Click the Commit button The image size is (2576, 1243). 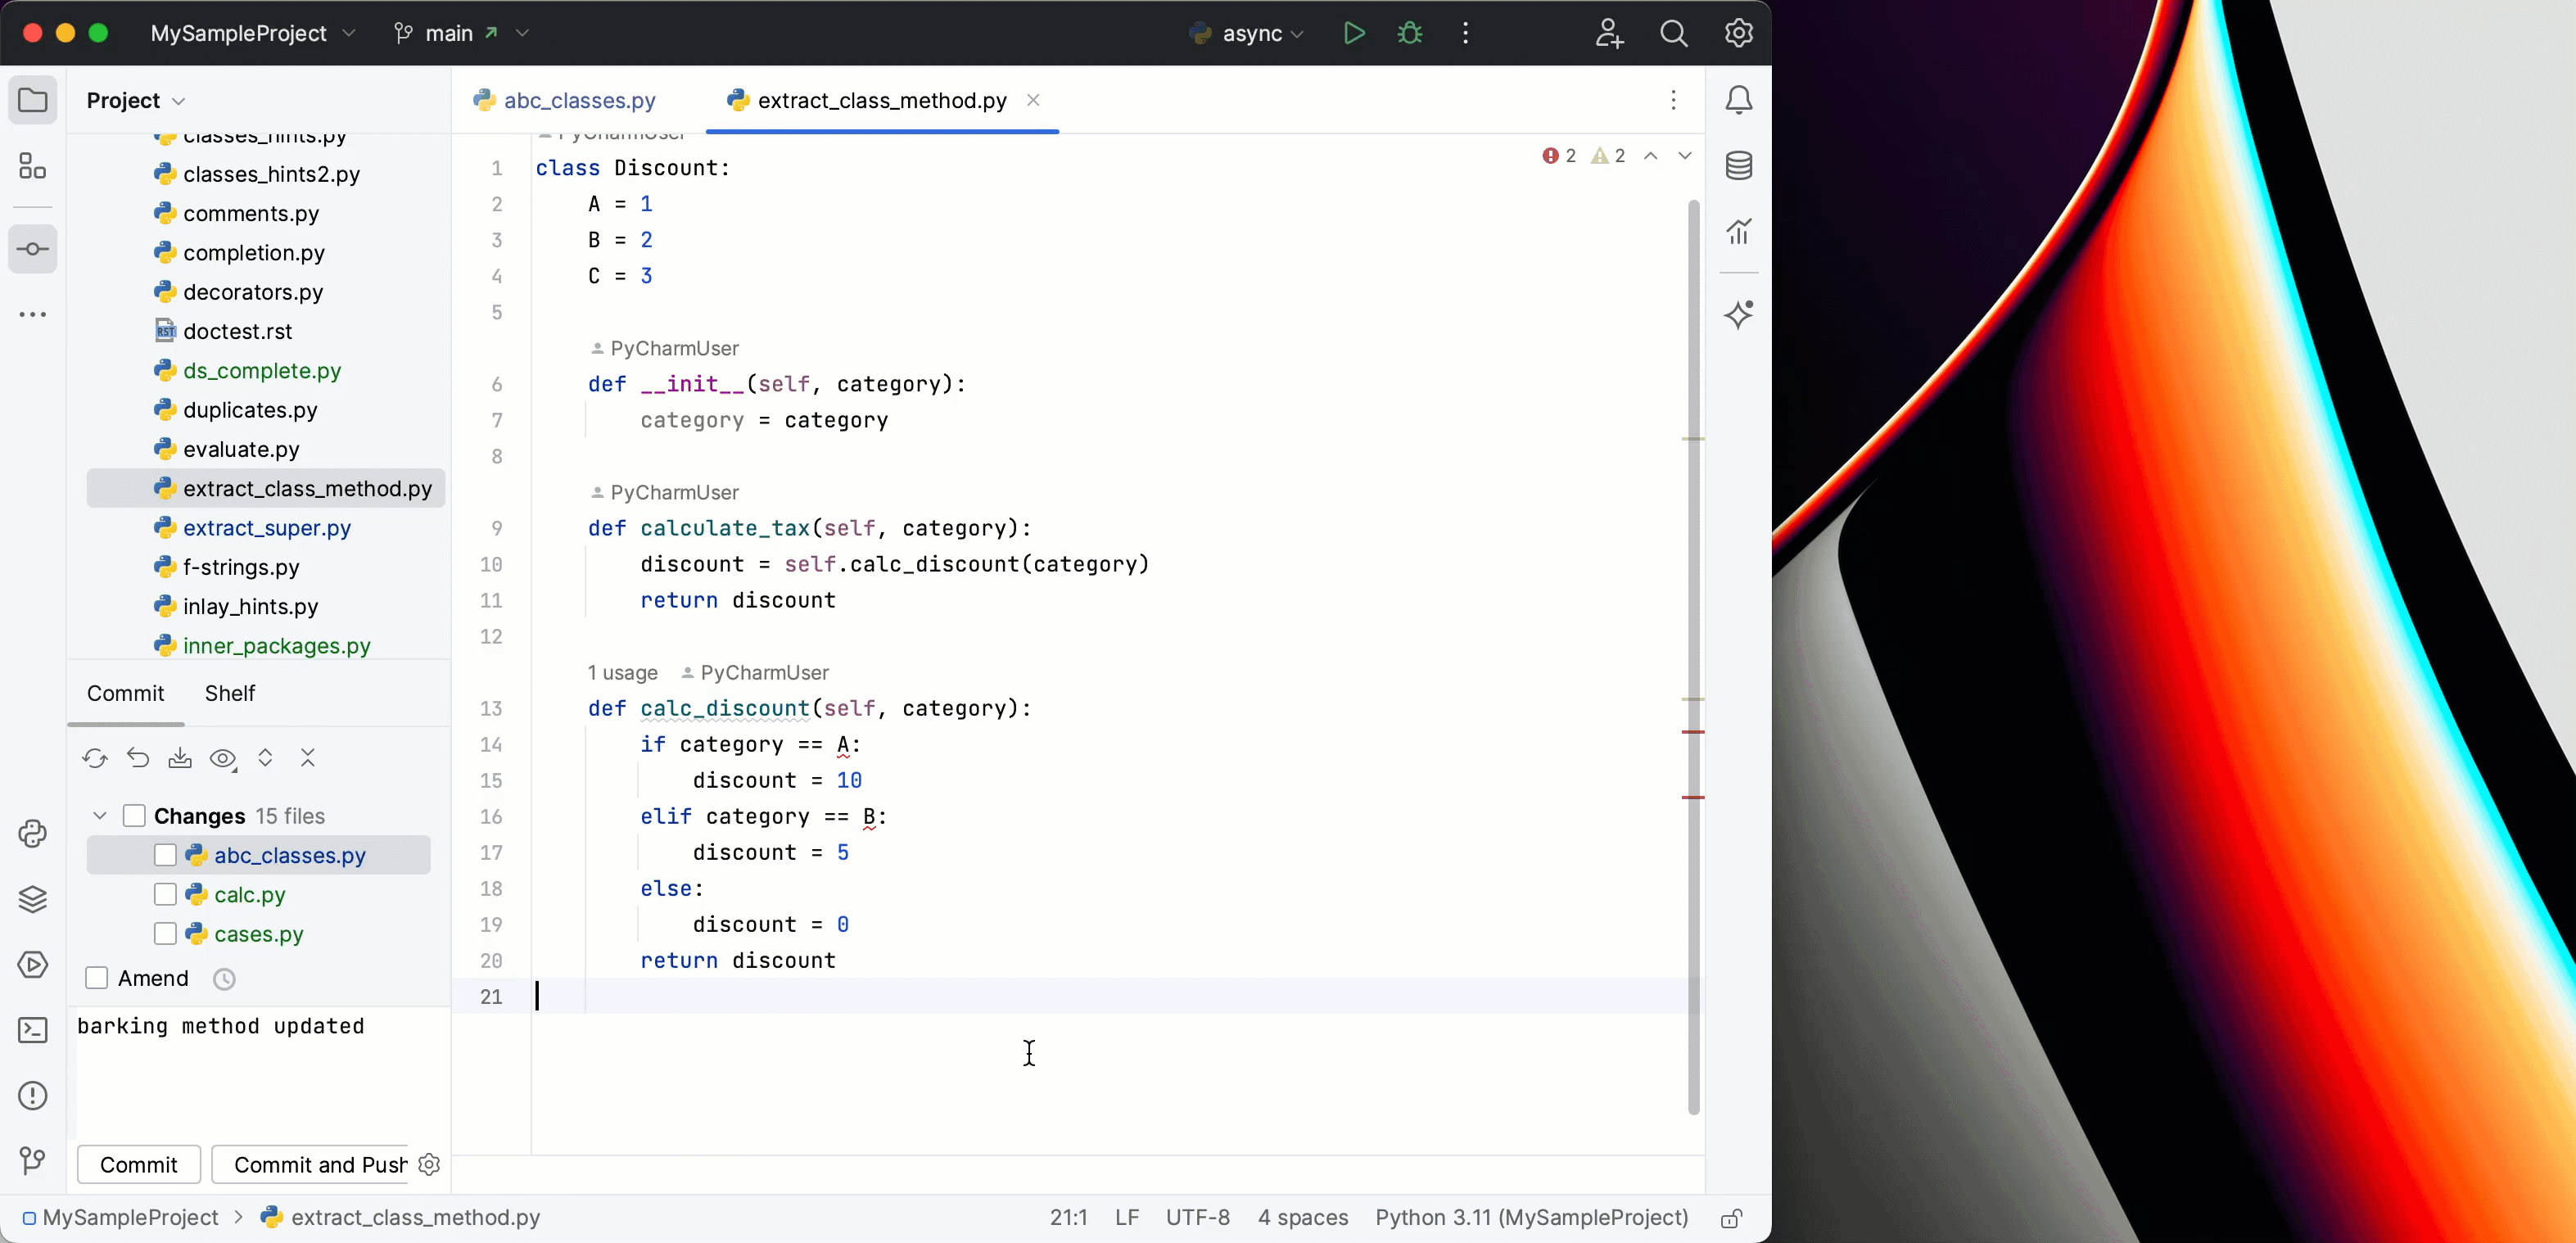(x=139, y=1165)
